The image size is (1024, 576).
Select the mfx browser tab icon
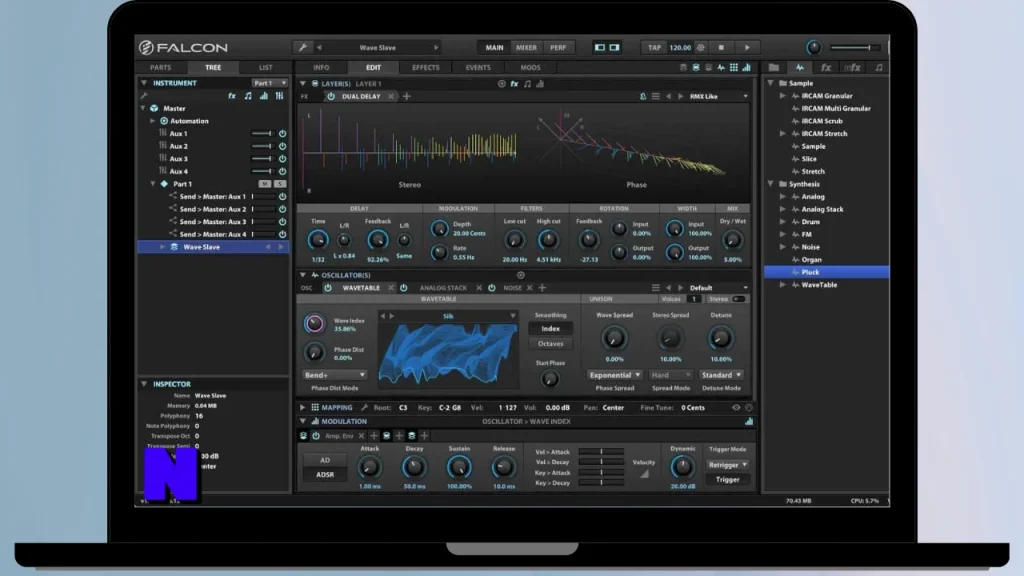click(852, 67)
